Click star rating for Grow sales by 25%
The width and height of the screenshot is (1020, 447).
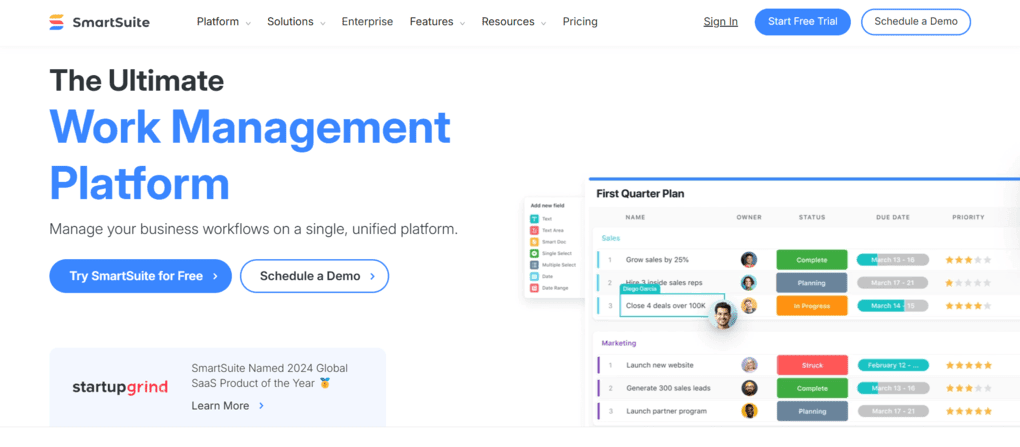(968, 260)
